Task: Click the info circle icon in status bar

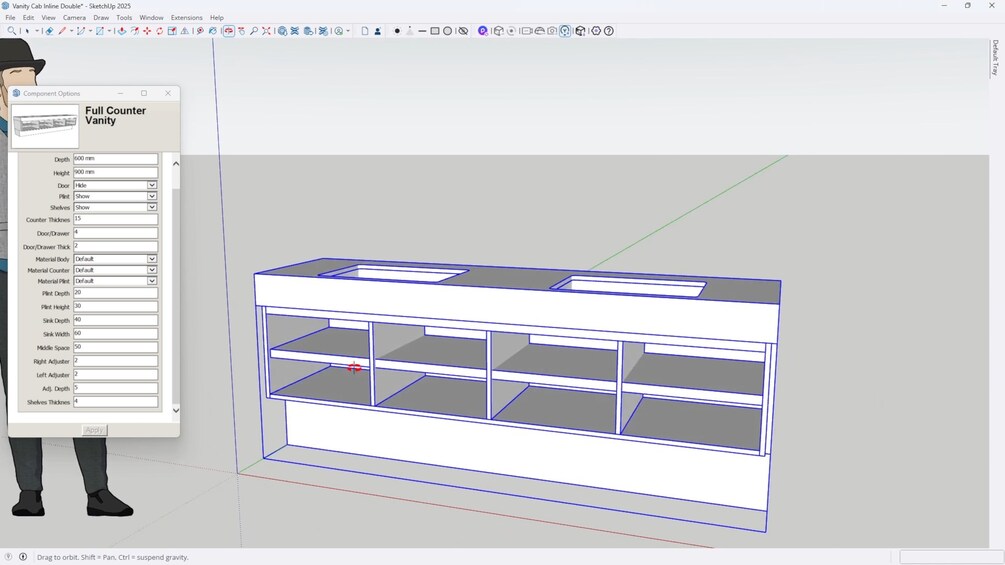Action: tap(23, 557)
